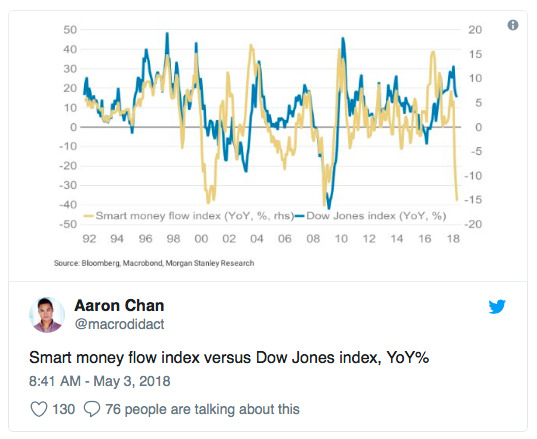
Task: Click the Twitter bird logo
Action: point(497,306)
